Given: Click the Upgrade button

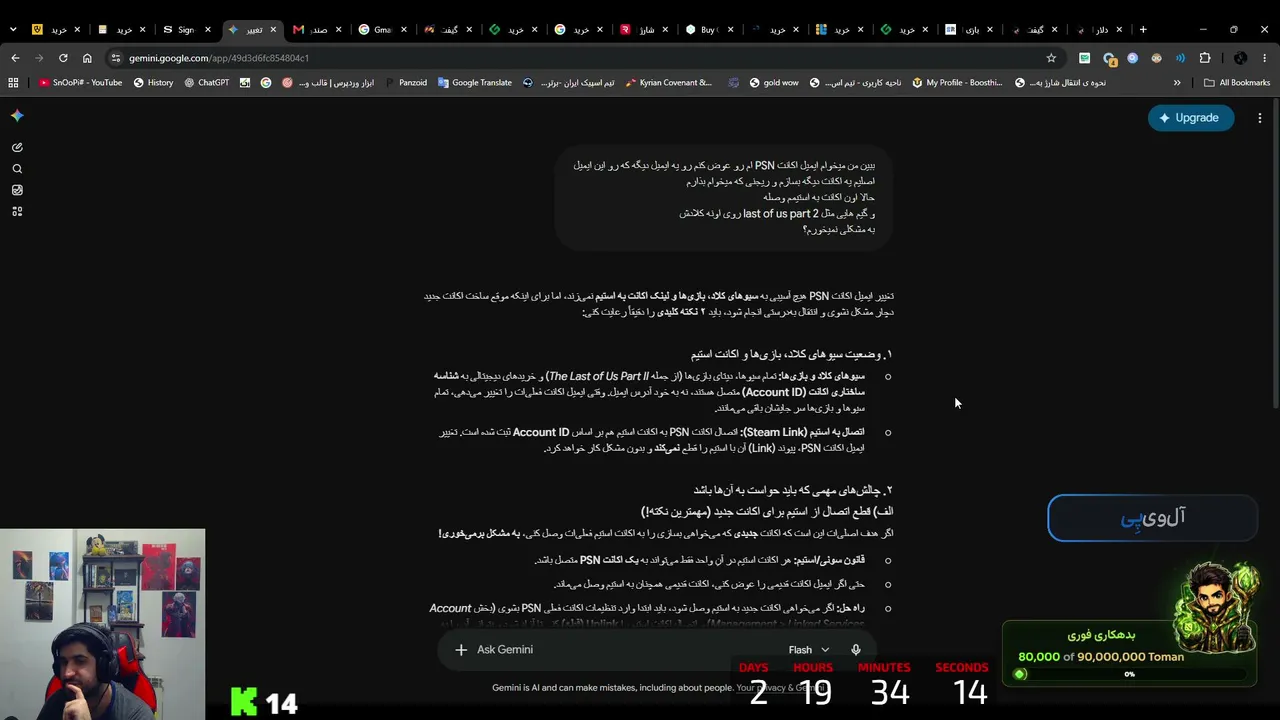Looking at the screenshot, I should click(1190, 118).
